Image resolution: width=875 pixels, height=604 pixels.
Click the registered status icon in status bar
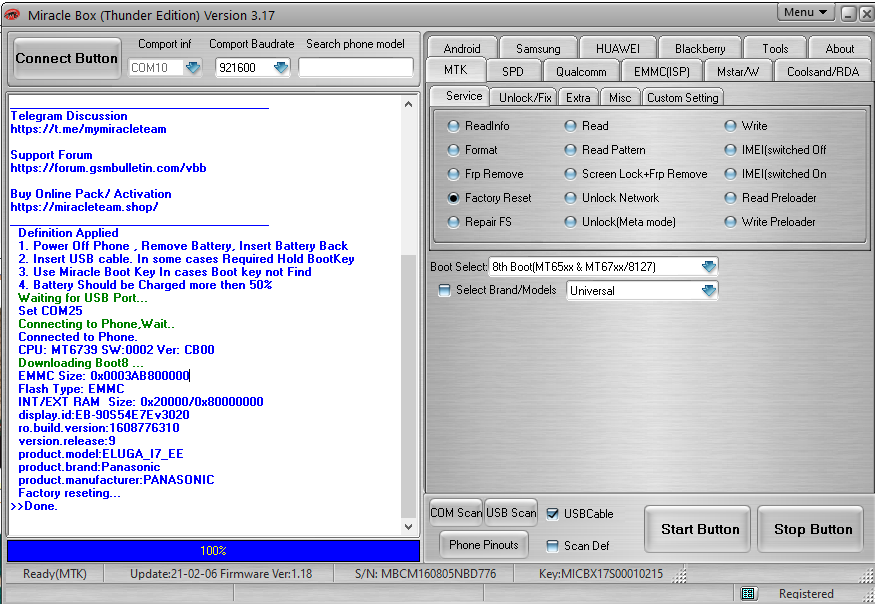(748, 593)
